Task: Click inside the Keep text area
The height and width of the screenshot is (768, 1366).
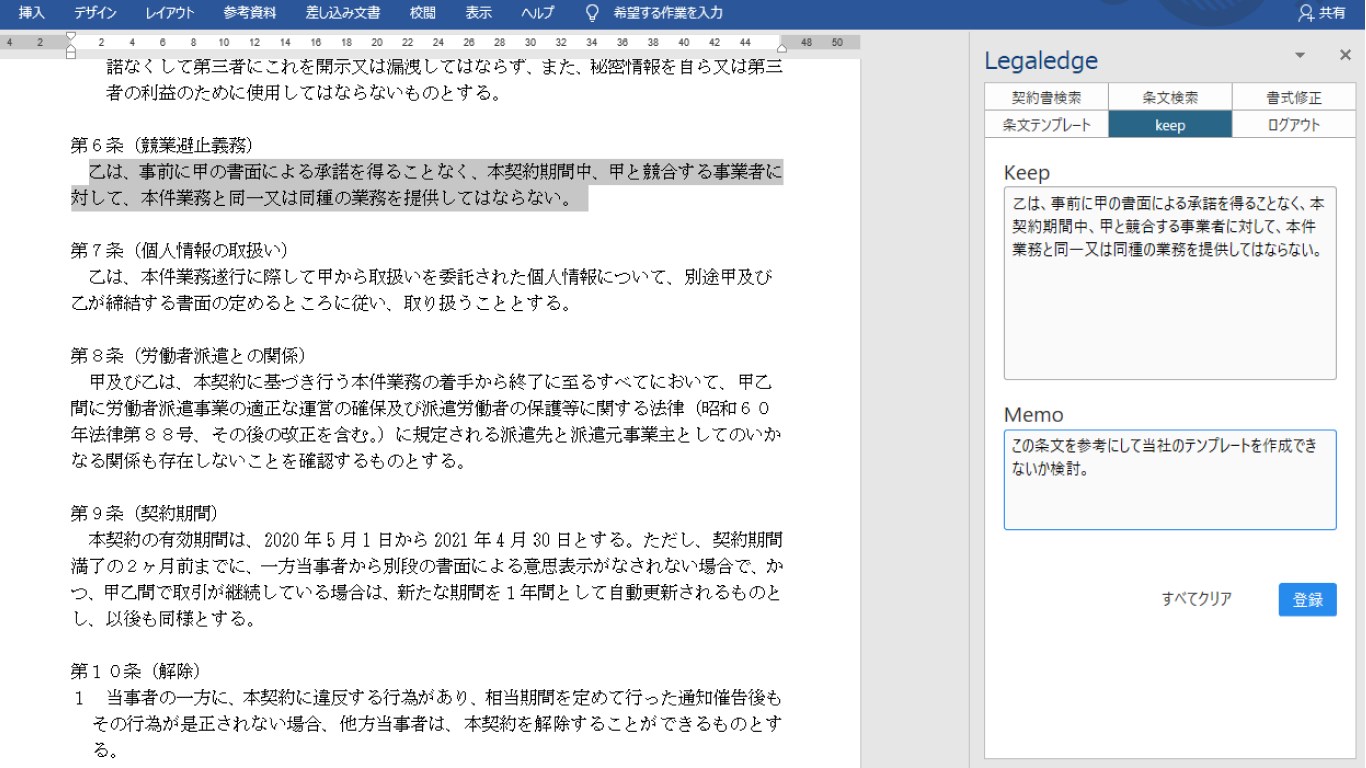Action: tap(1170, 283)
